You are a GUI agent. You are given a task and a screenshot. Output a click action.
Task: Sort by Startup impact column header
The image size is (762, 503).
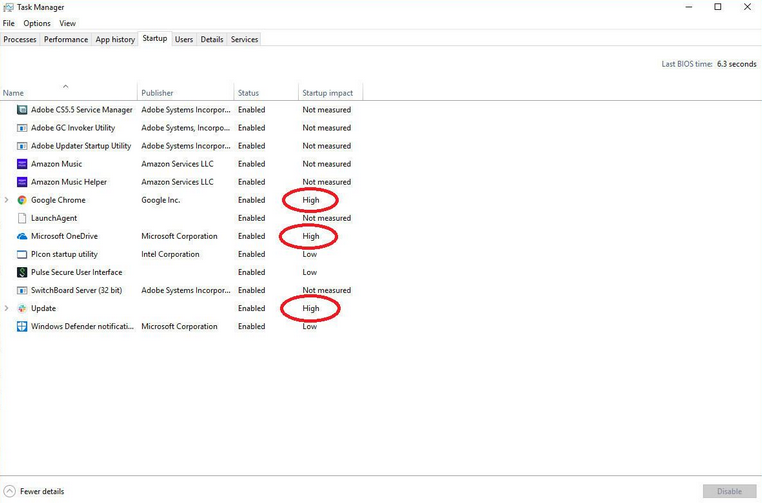pos(328,93)
